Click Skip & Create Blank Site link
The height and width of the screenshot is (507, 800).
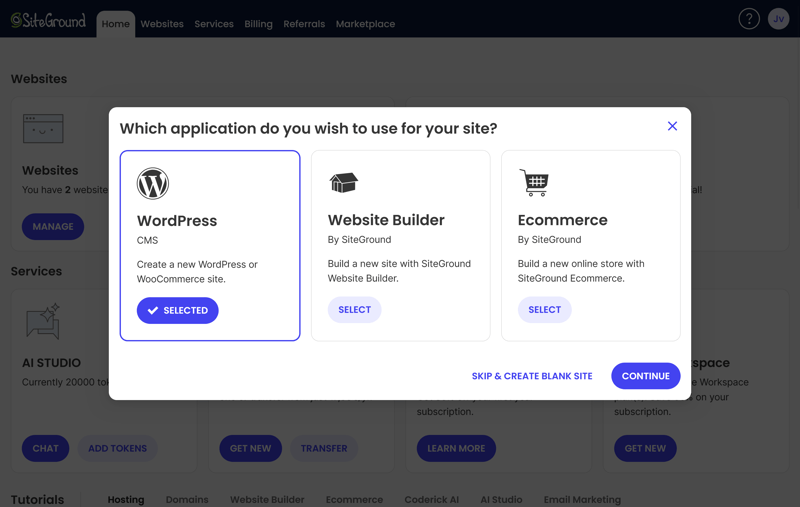(x=532, y=376)
